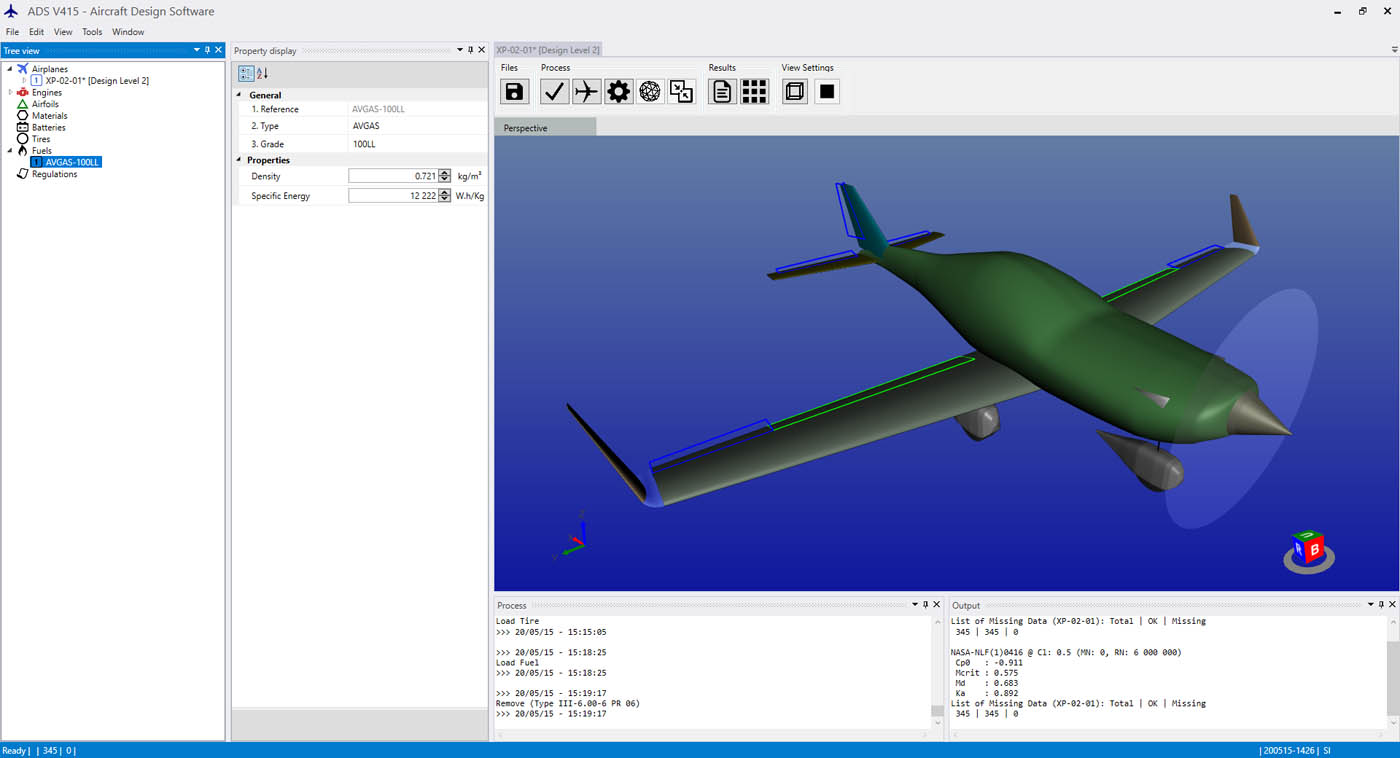1400x758 pixels.
Task: Click the checkmark validate icon in Process
Action: 555,92
